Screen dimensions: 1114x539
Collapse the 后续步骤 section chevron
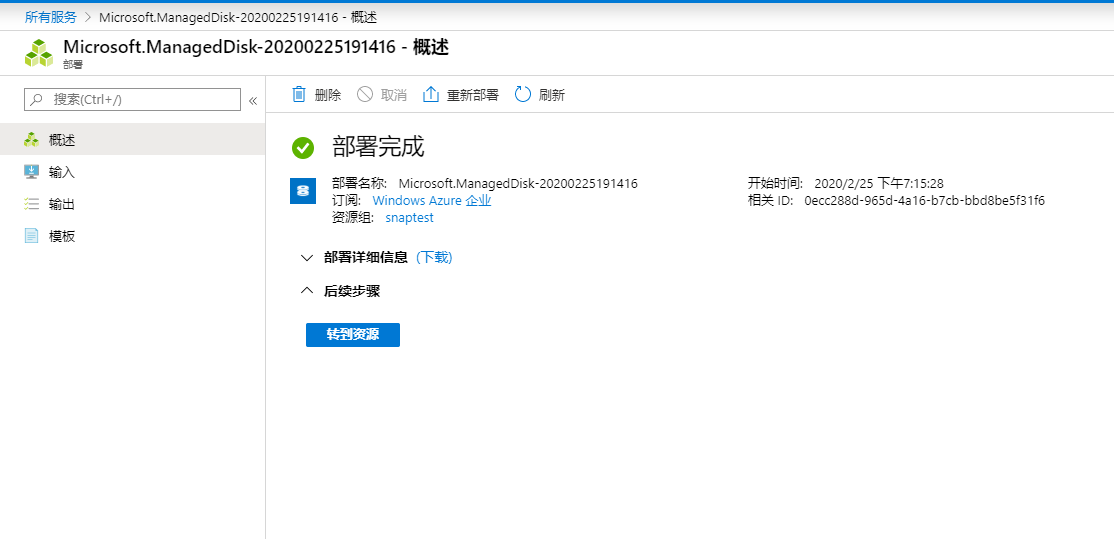click(x=307, y=290)
